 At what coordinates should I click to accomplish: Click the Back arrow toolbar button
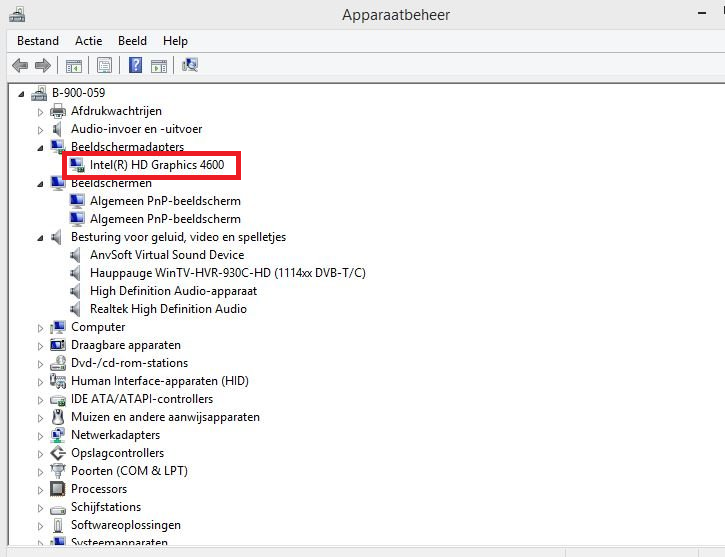click(x=20, y=65)
